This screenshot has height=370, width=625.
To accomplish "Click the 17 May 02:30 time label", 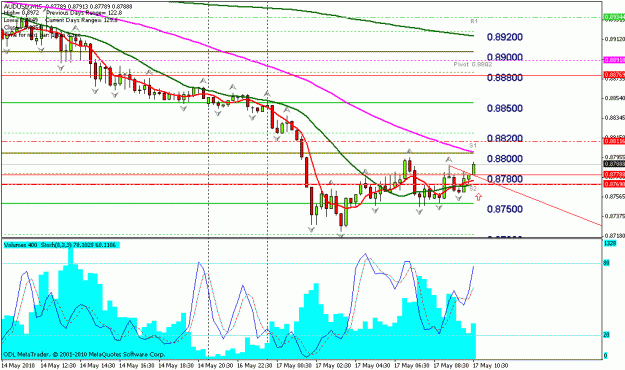I will (x=333, y=365).
